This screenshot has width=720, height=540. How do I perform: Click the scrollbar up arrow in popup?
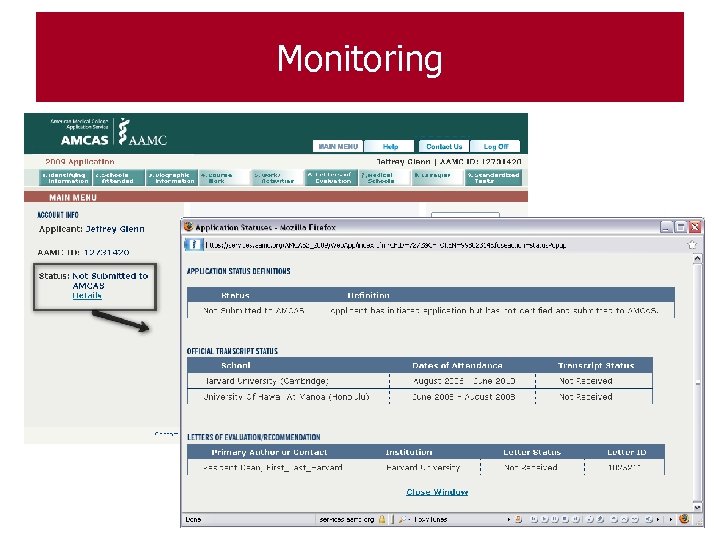coord(697,259)
